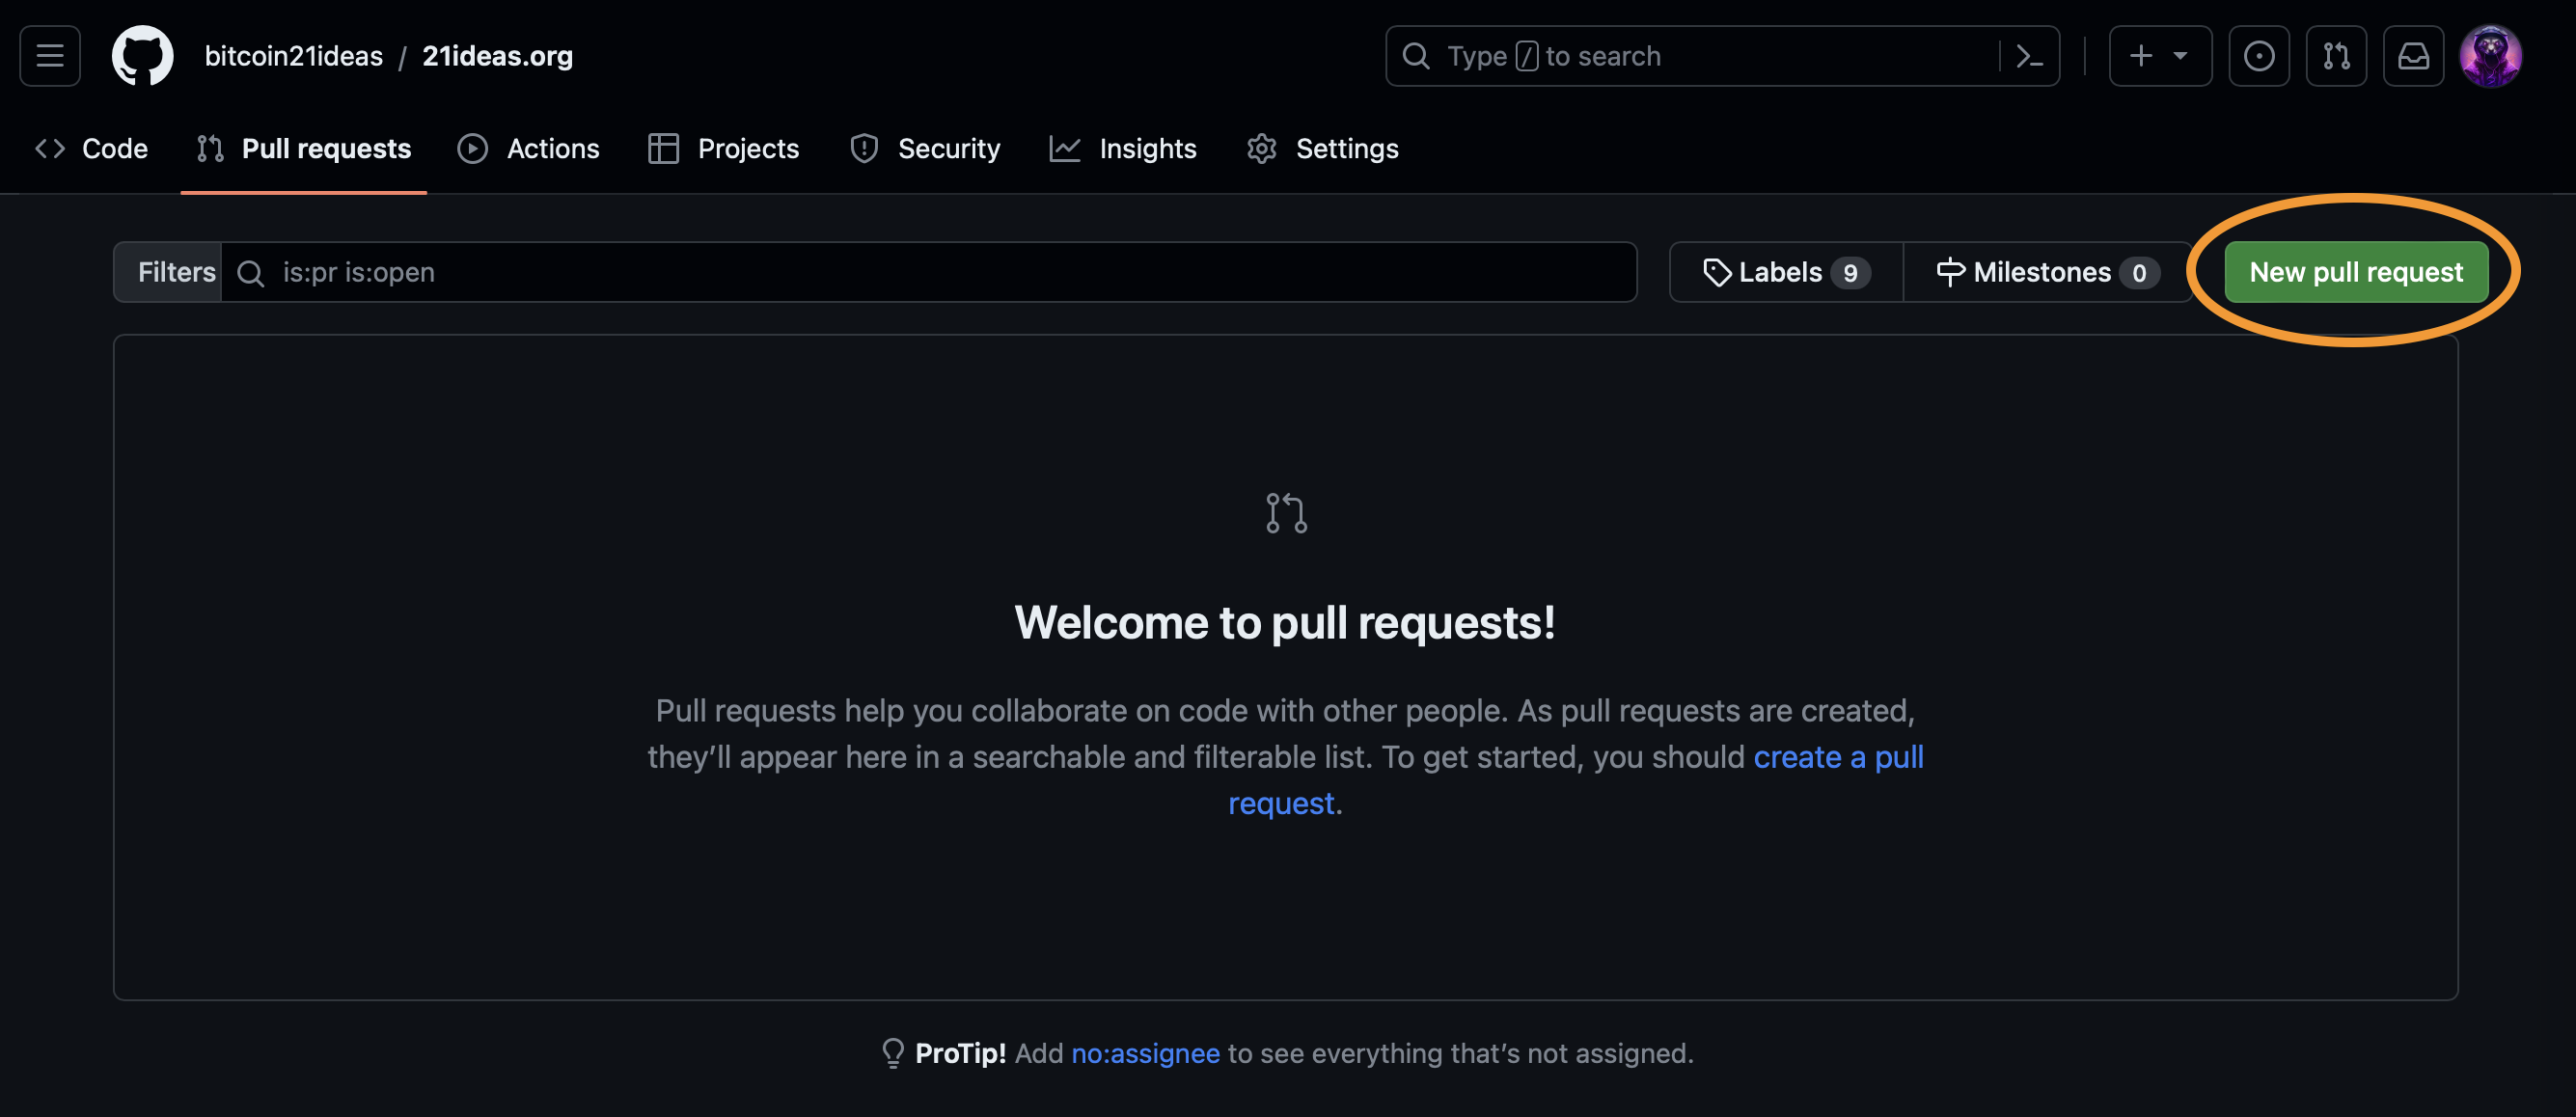Follow the no:assignee ProTip link
2576x1117 pixels.
click(1145, 1053)
